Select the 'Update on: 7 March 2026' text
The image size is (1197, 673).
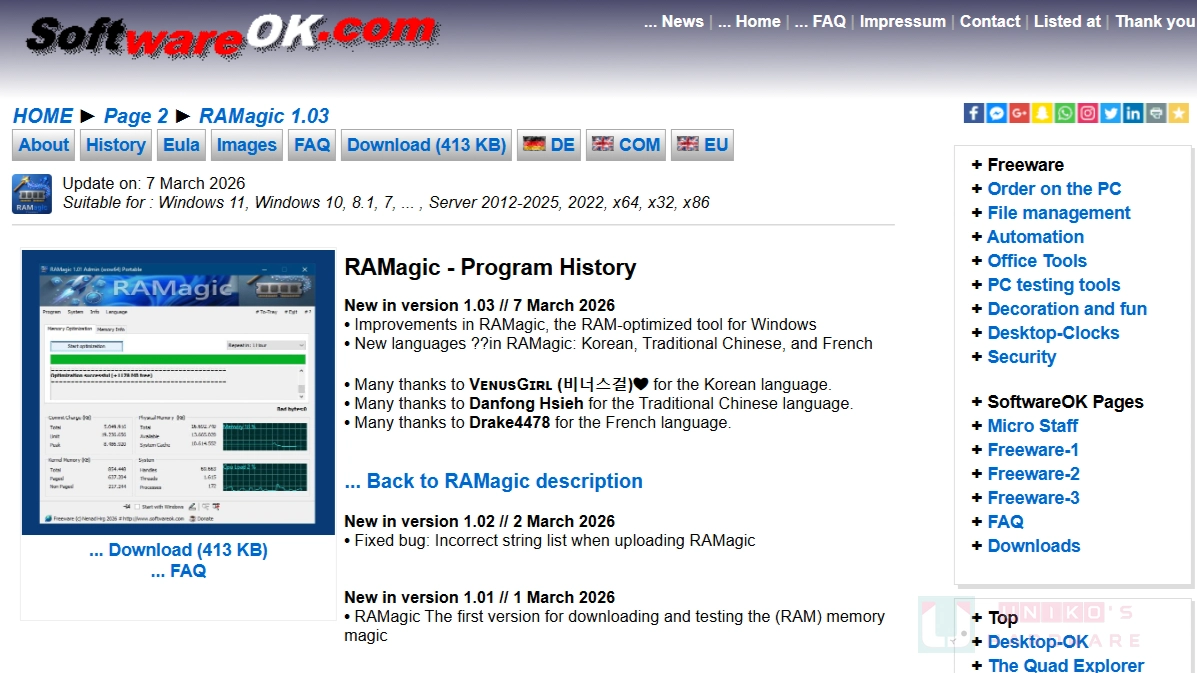click(x=153, y=183)
